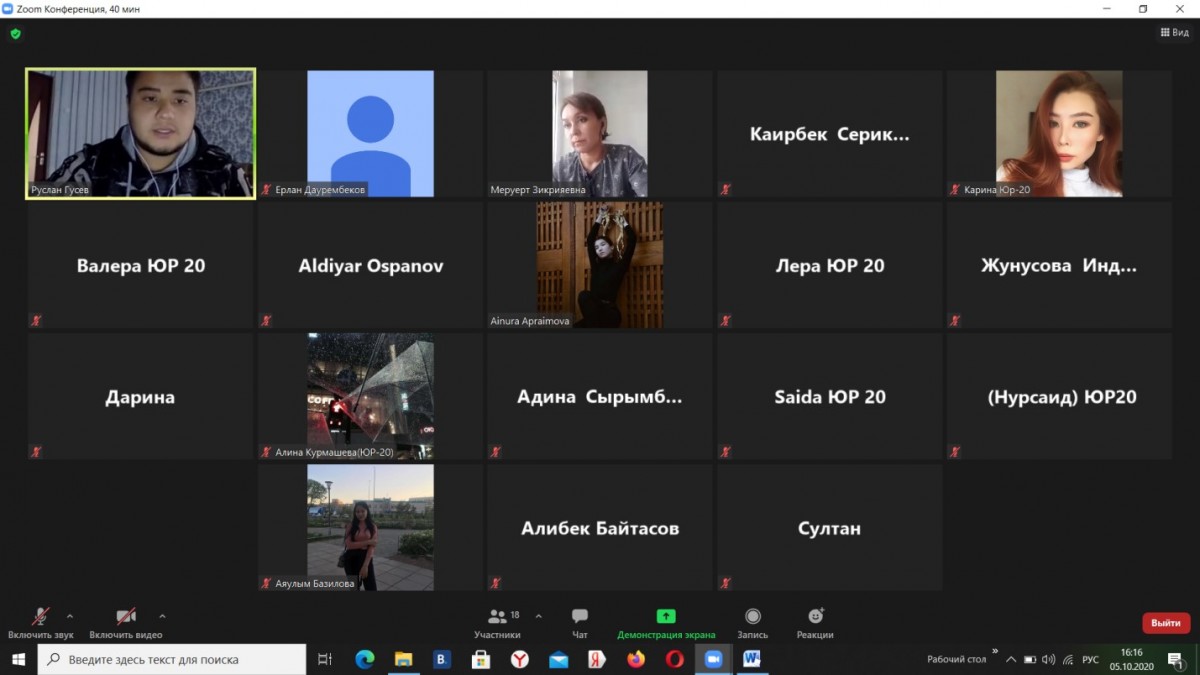Open Opera browser from the taskbar
This screenshot has height=675, width=1200.
tap(675, 660)
